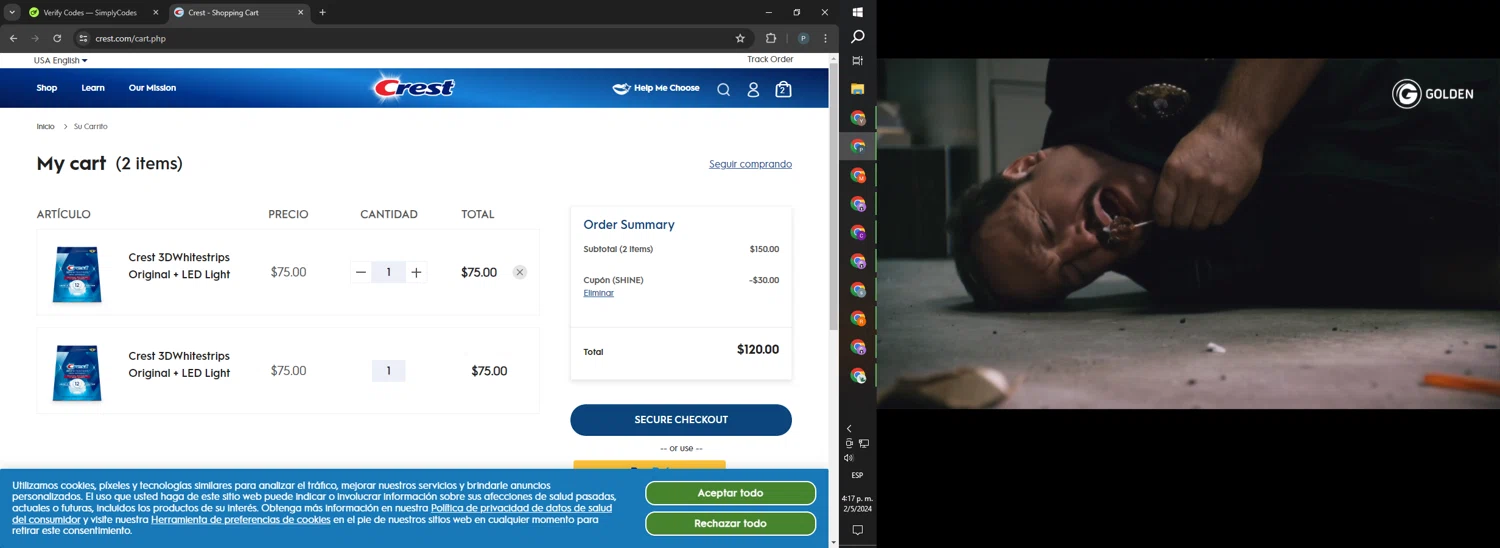Click the address bar URL crest.com/cart.php
The height and width of the screenshot is (548, 1500).
click(131, 39)
